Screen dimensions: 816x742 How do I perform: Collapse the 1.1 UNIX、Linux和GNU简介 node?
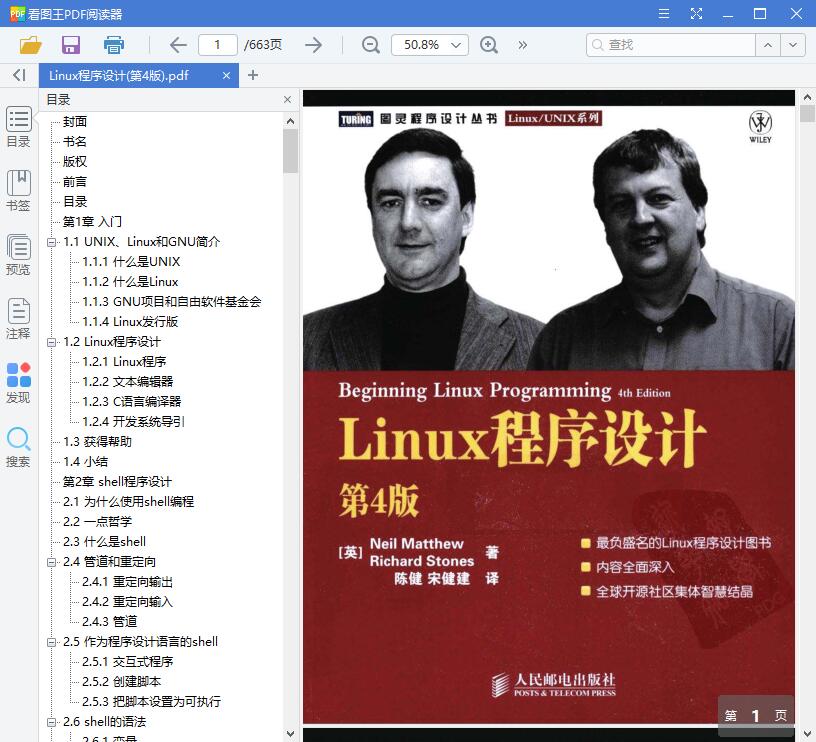tap(52, 242)
